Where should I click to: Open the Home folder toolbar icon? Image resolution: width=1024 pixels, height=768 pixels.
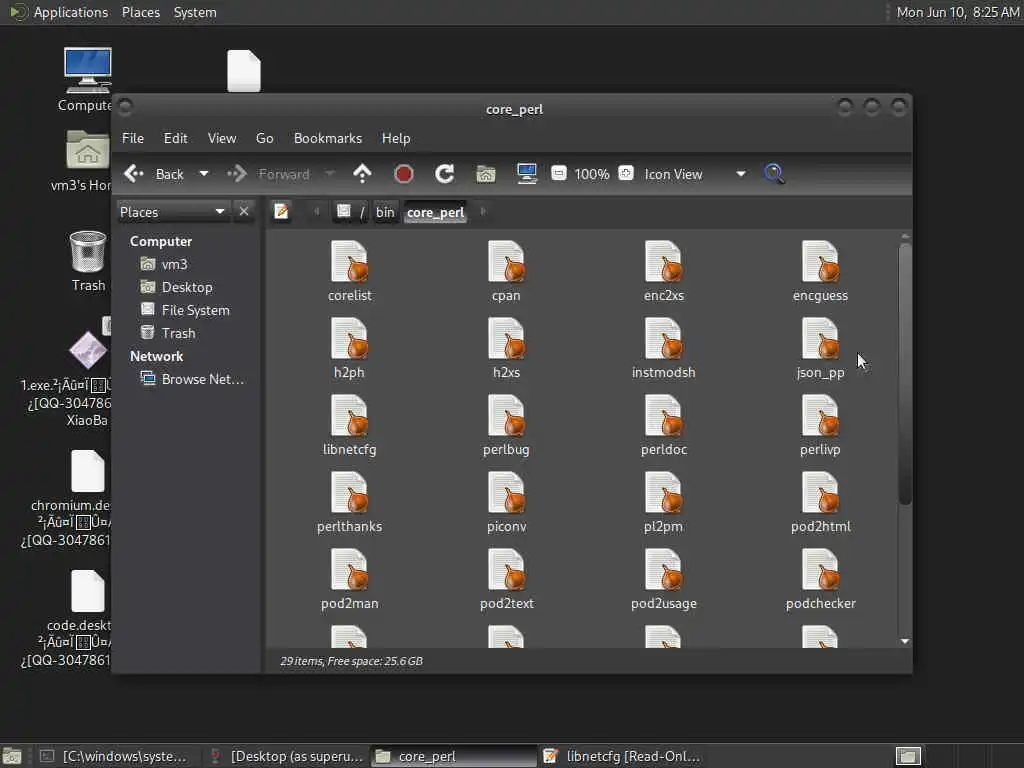(486, 174)
